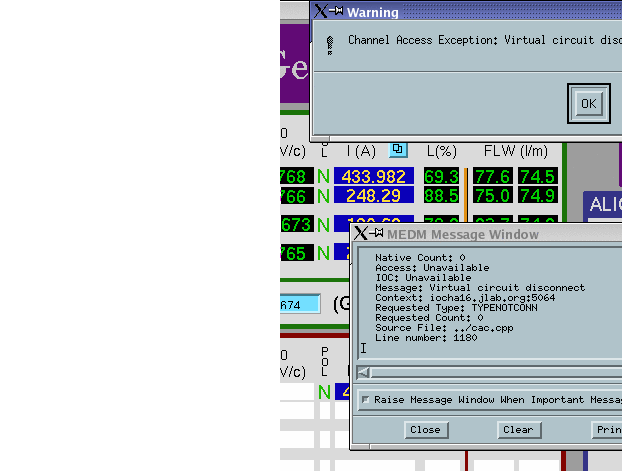
Task: Click flow value 75.0
Action: (x=492, y=196)
